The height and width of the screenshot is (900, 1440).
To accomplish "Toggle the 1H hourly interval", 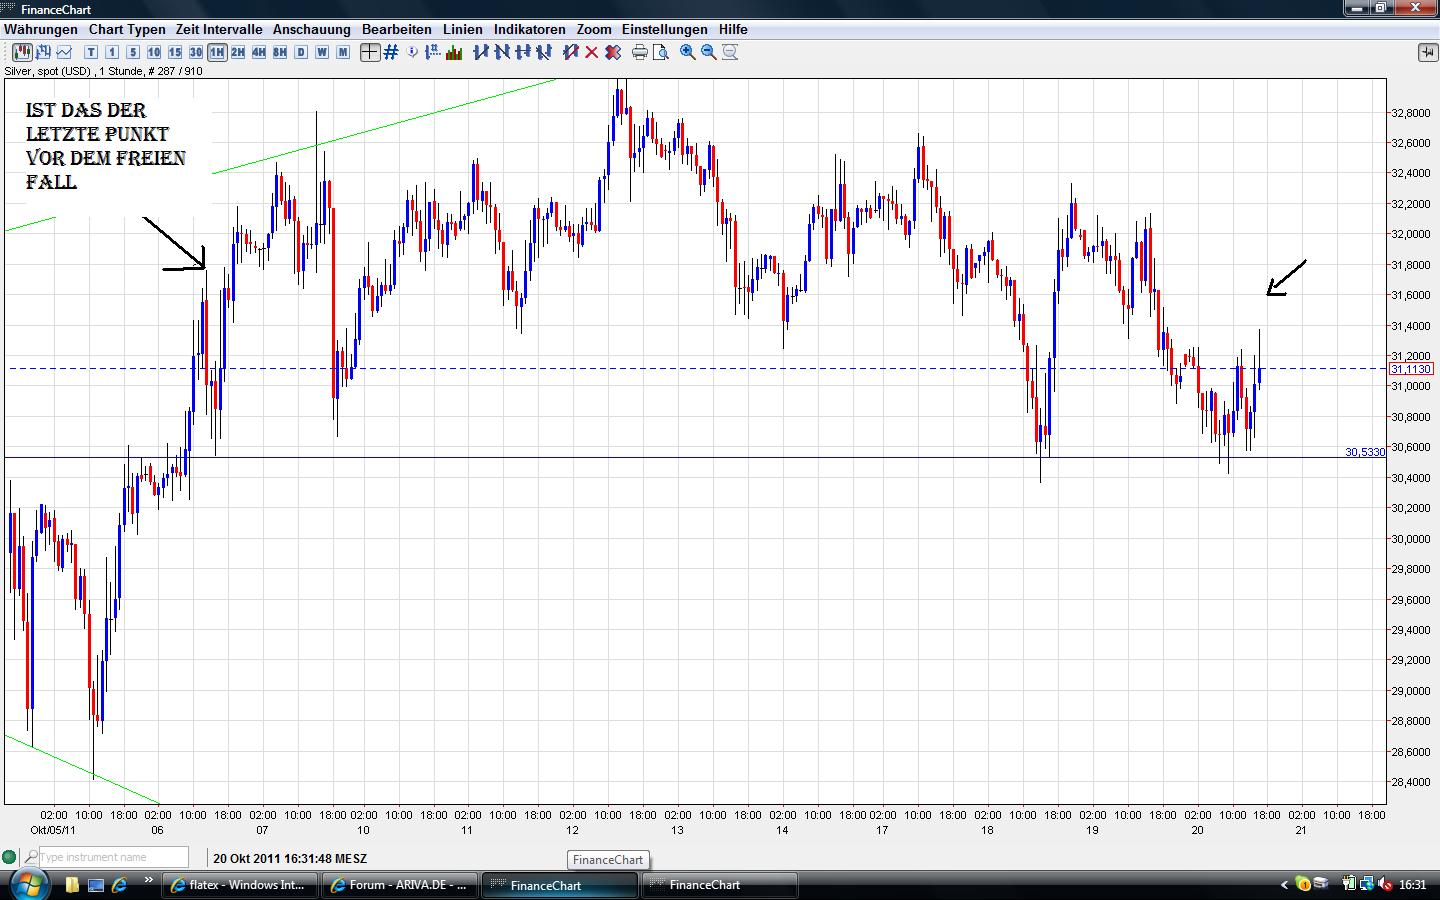I will click(x=217, y=52).
